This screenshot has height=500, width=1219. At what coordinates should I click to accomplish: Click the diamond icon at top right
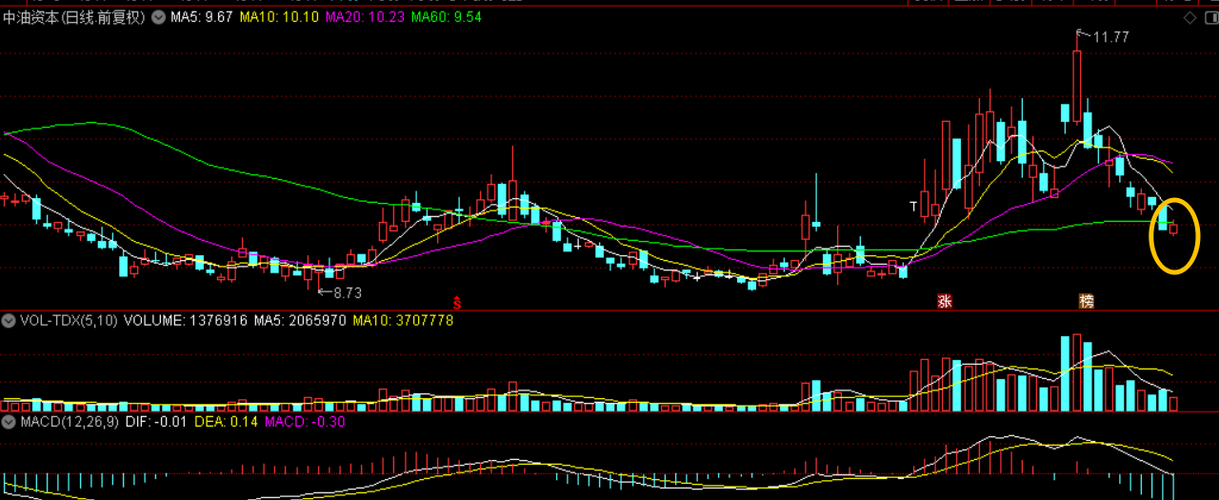[x=1189, y=18]
